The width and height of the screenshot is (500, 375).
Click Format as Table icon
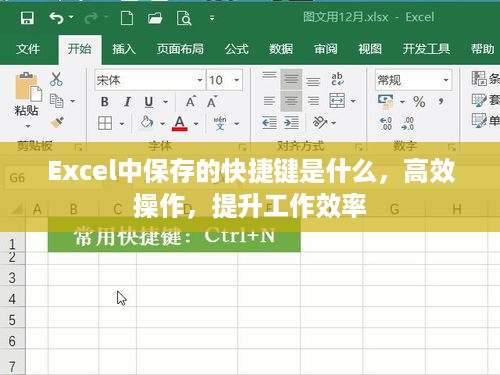click(x=479, y=100)
